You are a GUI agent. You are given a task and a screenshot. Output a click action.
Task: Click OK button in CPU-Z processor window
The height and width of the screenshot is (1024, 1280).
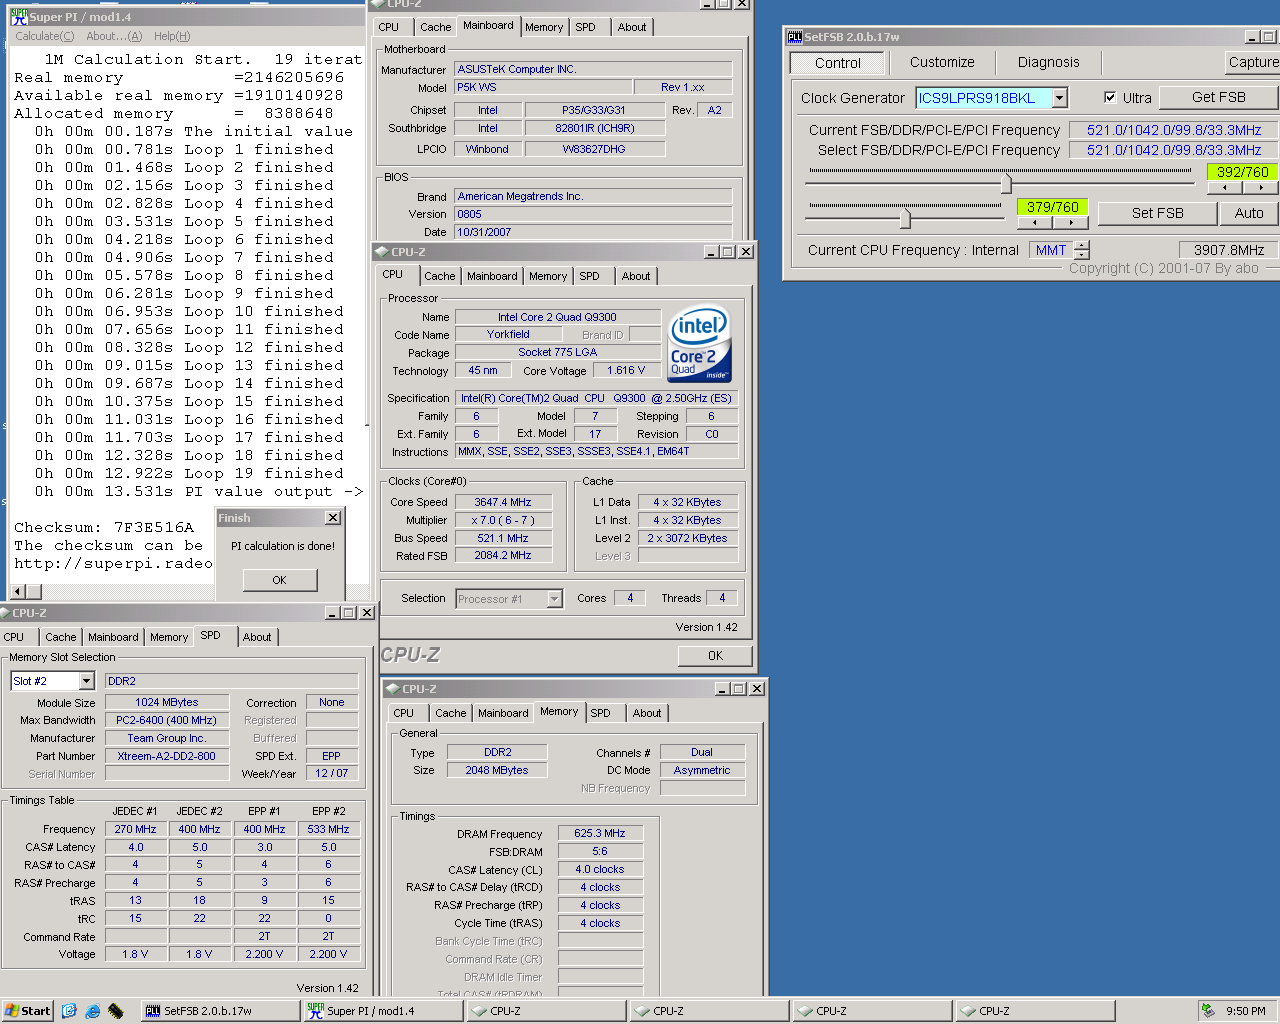(x=715, y=656)
